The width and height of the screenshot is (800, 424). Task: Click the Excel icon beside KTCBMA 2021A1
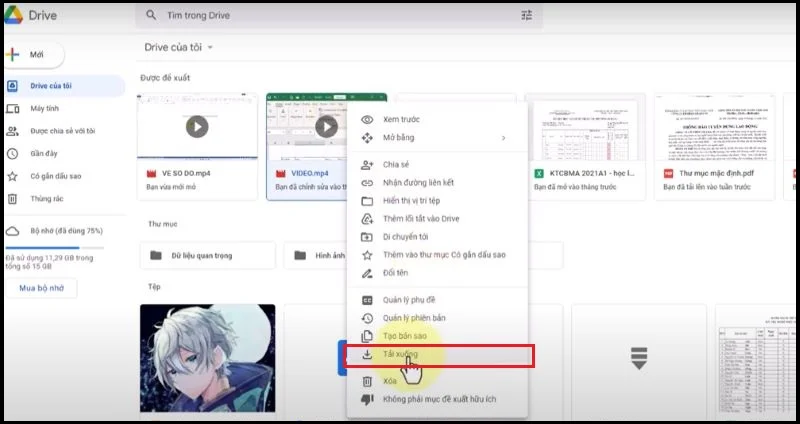[539, 173]
